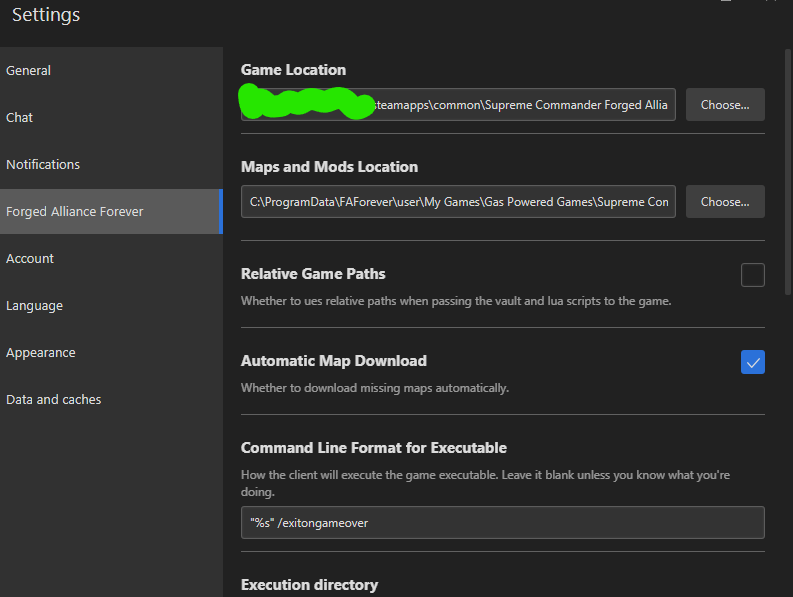Open Notifications settings
This screenshot has height=597, width=793.
(111, 164)
